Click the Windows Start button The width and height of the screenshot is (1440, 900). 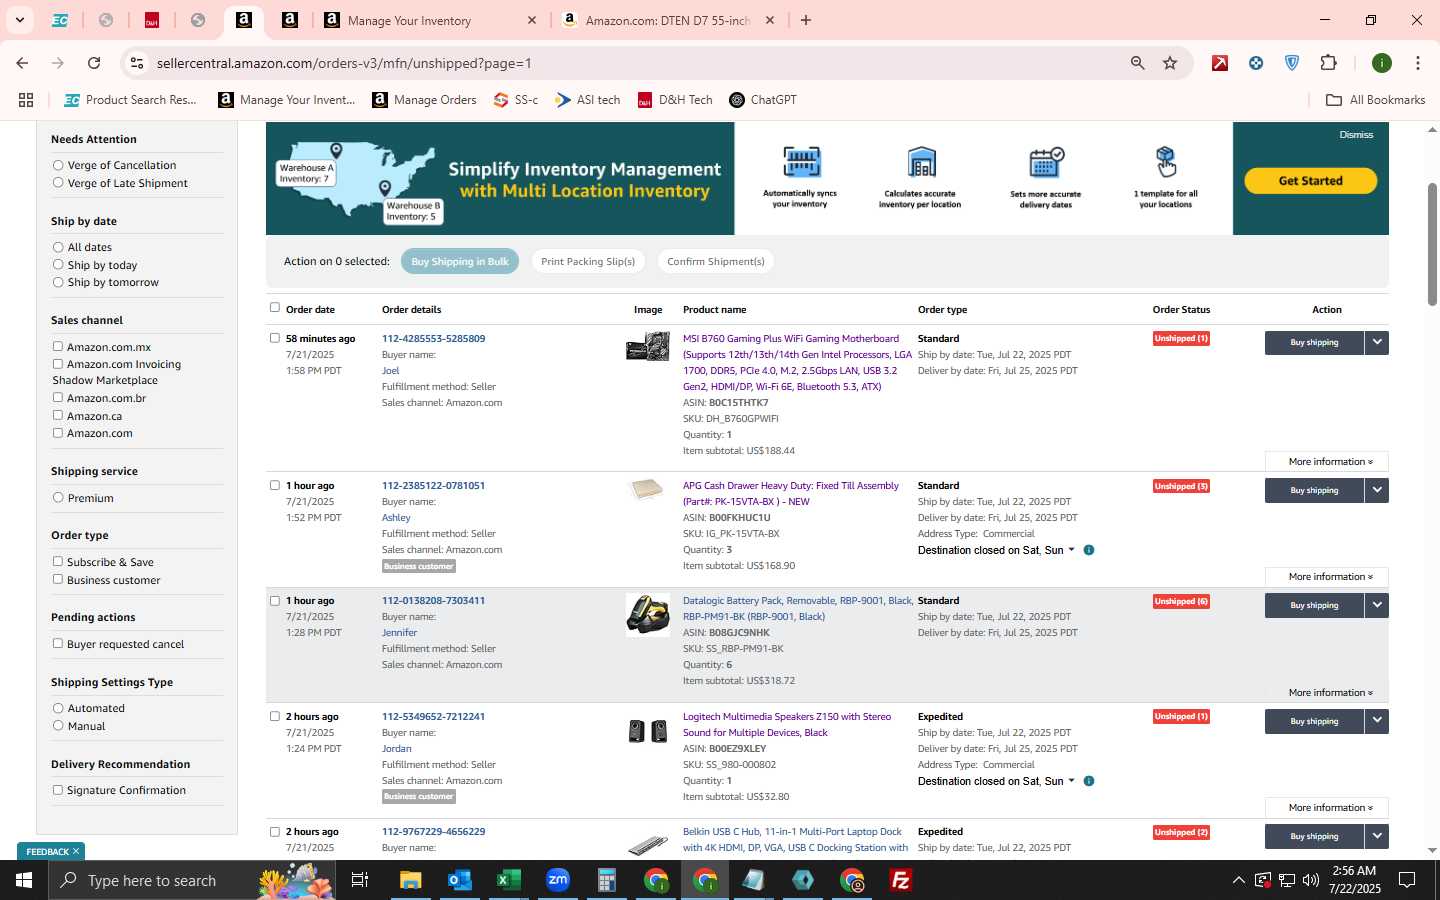pyautogui.click(x=24, y=880)
